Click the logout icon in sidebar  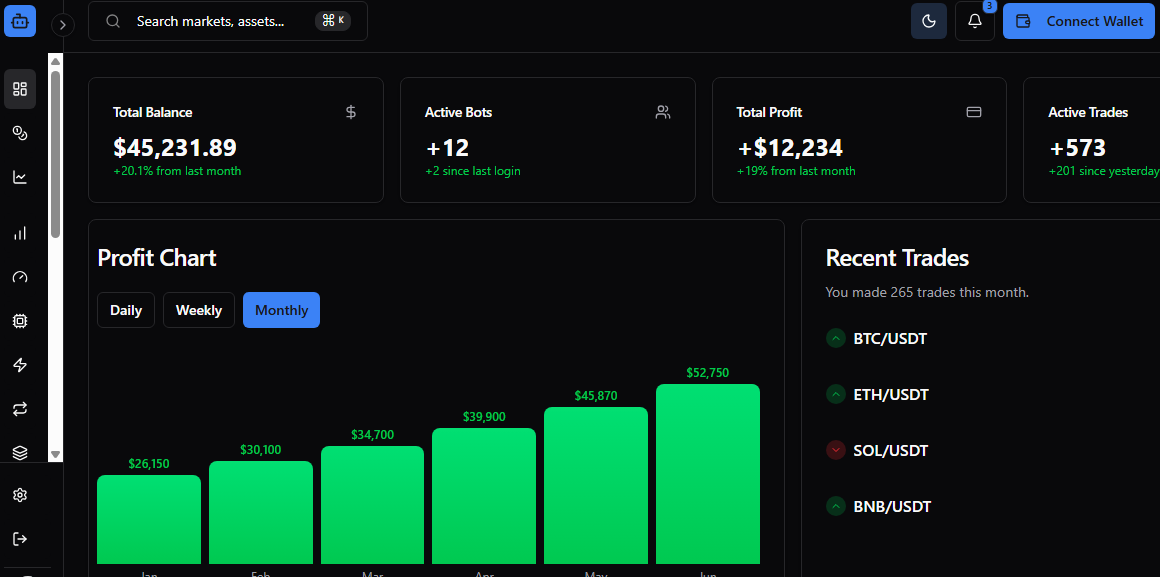[x=20, y=539]
